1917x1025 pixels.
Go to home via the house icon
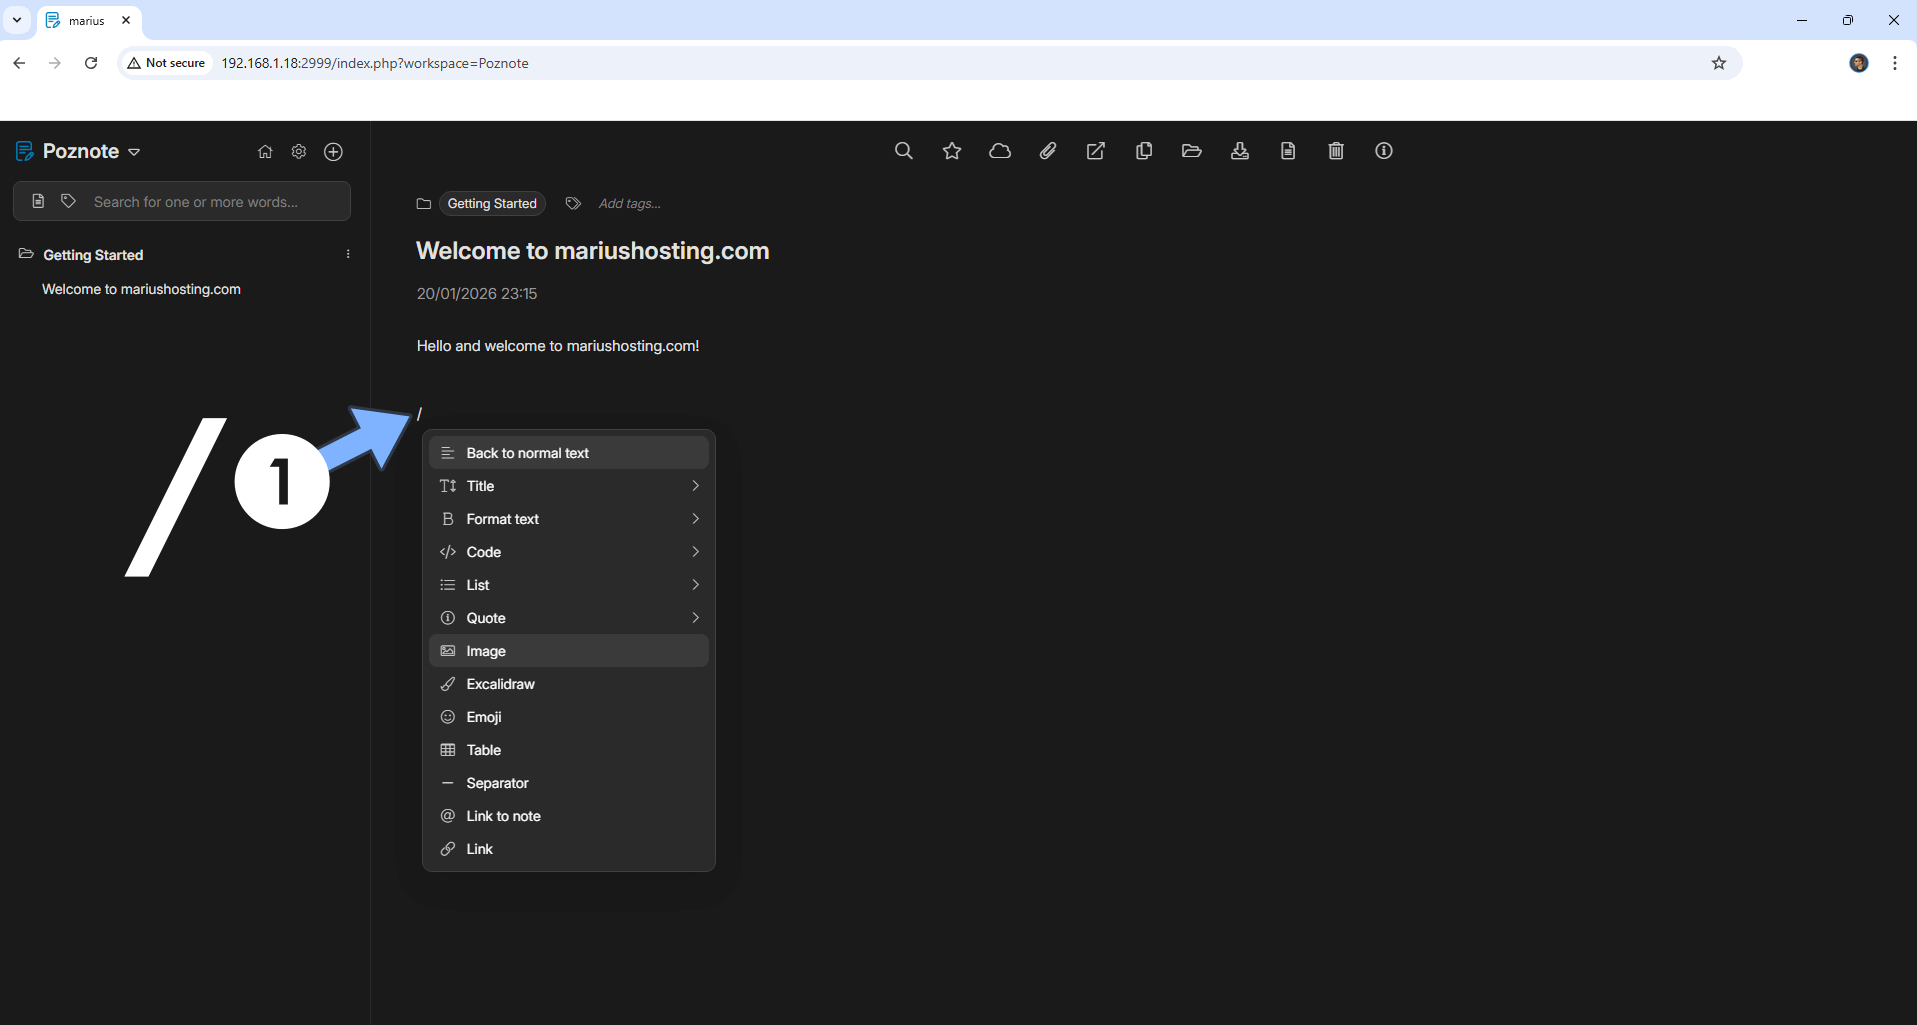[x=265, y=152]
